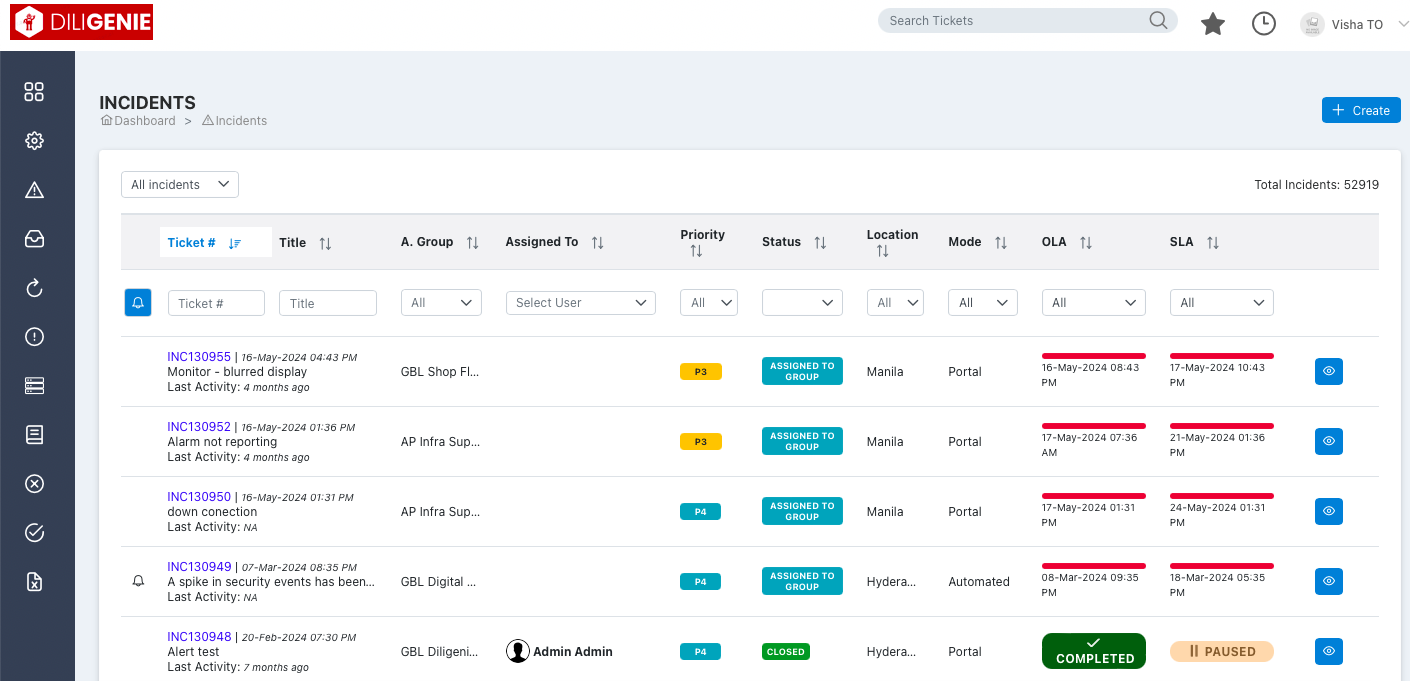1410x681 pixels.
Task: Click the Dashboard breadcrumb link
Action: pos(145,120)
